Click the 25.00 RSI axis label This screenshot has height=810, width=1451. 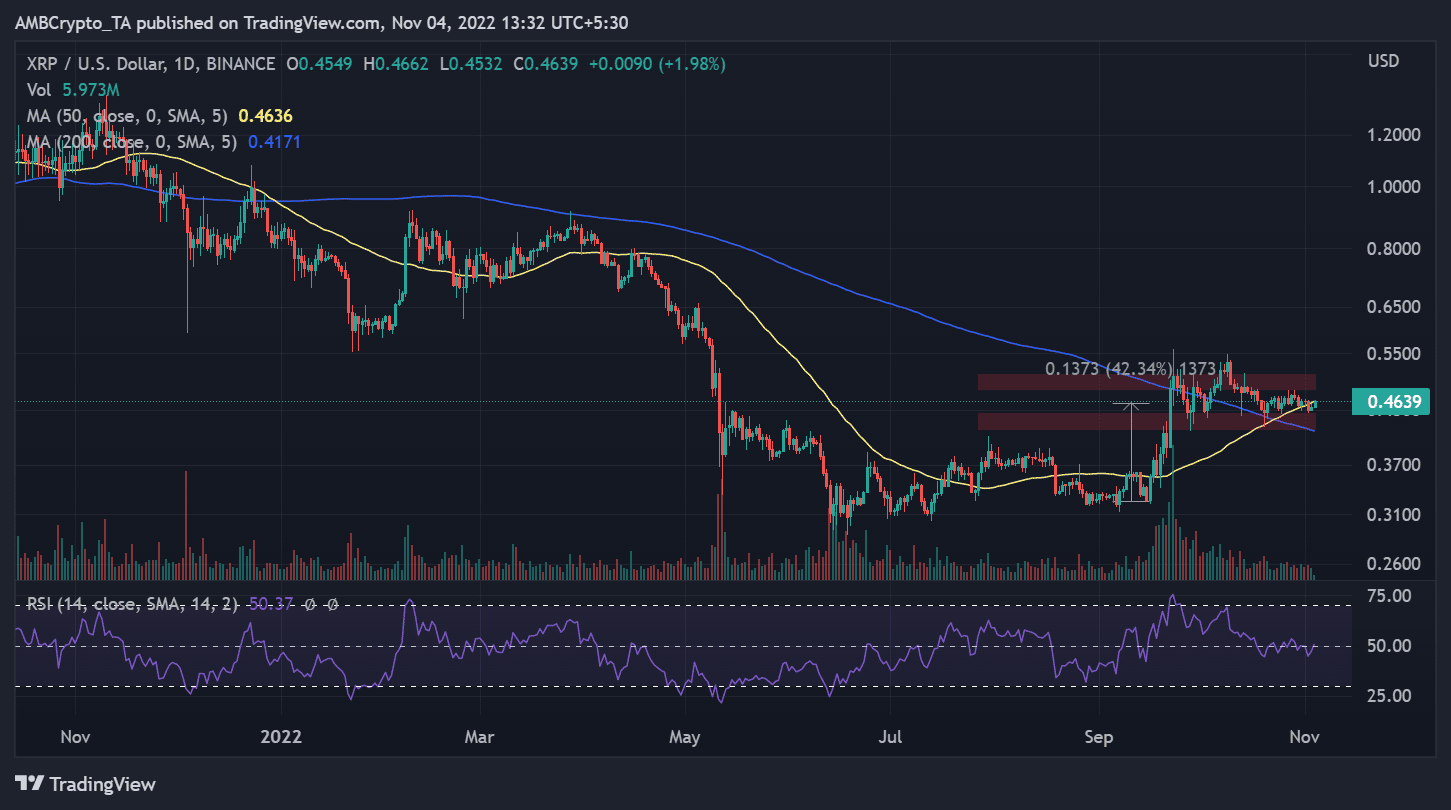pyautogui.click(x=1389, y=695)
